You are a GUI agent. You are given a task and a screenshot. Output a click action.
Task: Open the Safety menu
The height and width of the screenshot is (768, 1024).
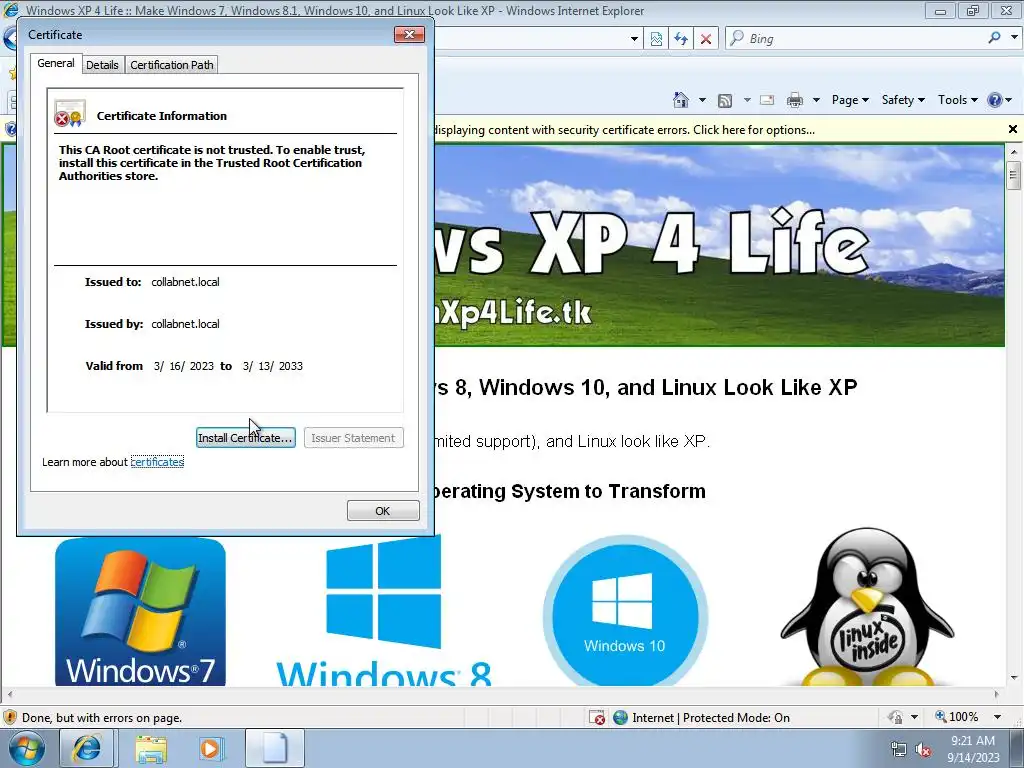point(903,100)
